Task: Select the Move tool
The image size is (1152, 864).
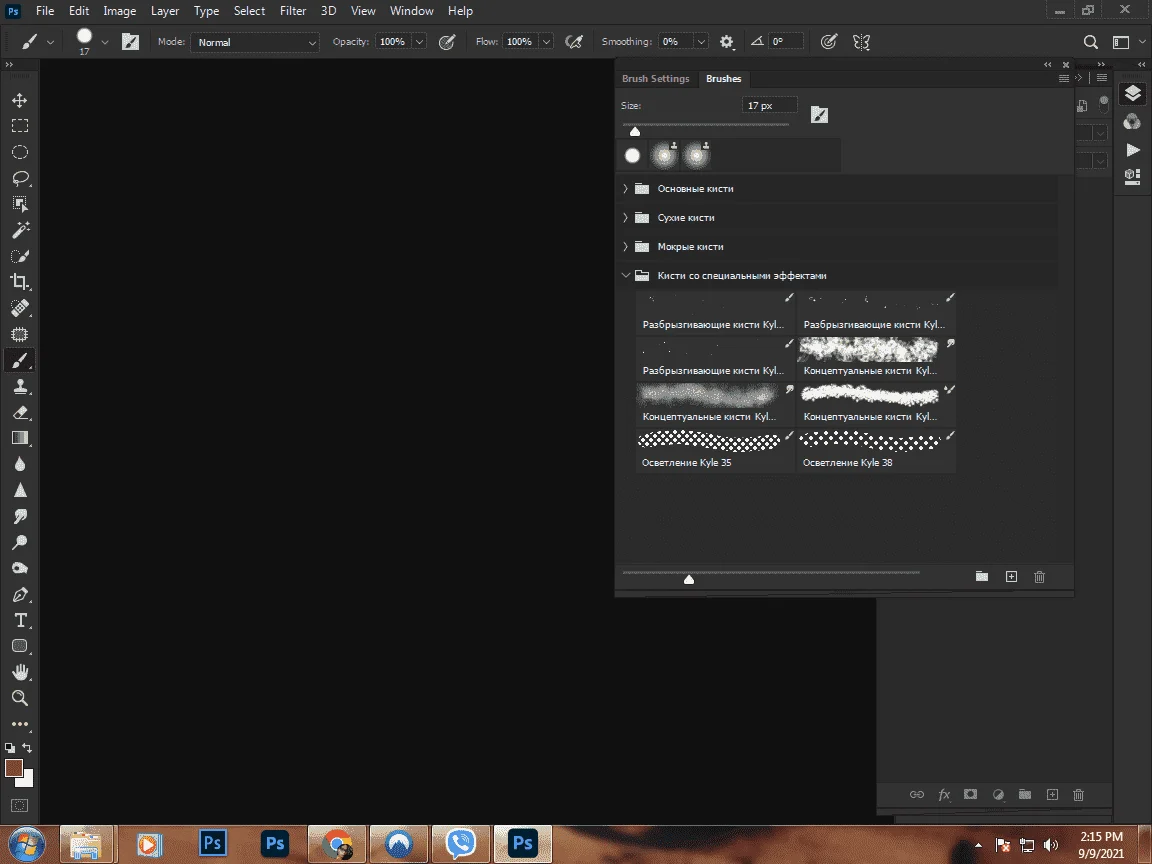Action: (20, 100)
